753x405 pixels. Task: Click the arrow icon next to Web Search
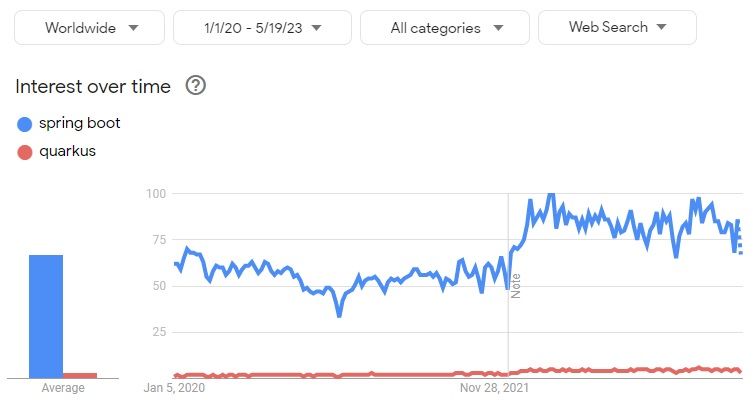(x=661, y=27)
